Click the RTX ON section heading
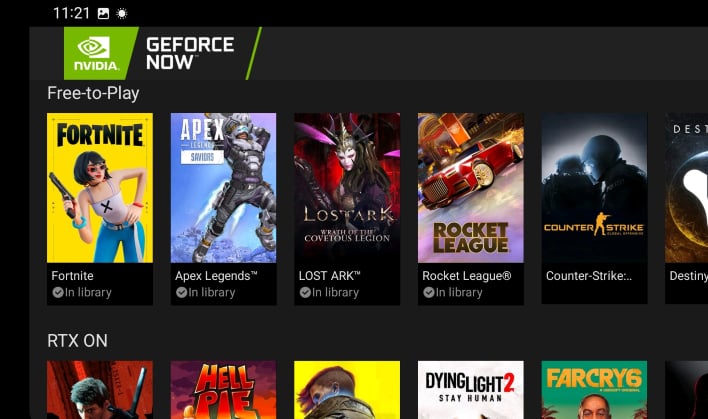This screenshot has width=708, height=419. 77,340
